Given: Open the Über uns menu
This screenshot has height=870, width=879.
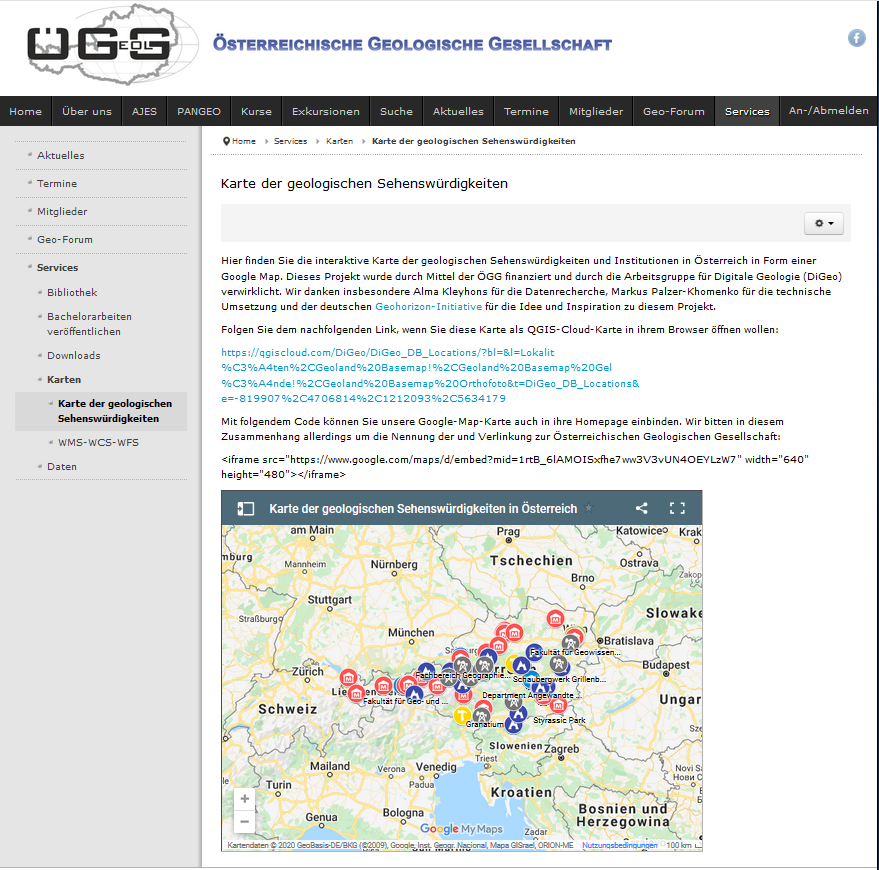Looking at the screenshot, I should tap(87, 111).
